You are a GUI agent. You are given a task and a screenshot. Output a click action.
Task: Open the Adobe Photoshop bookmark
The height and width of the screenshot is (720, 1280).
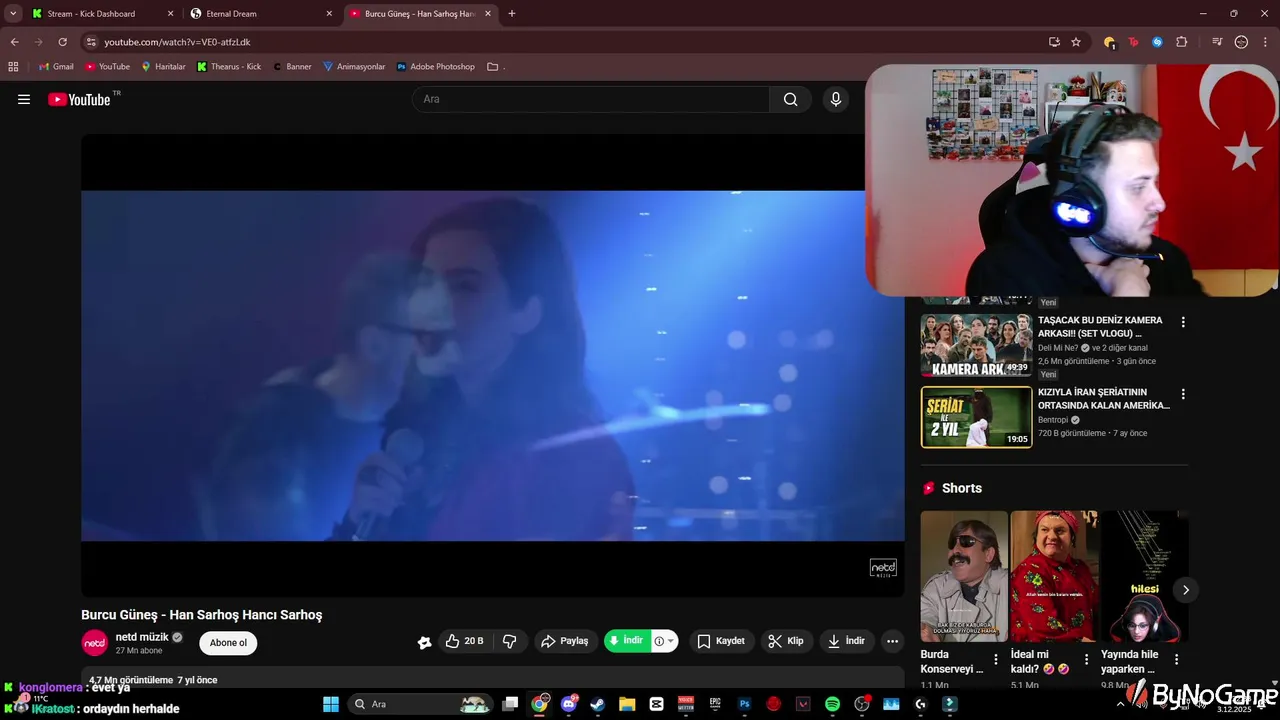(x=436, y=67)
